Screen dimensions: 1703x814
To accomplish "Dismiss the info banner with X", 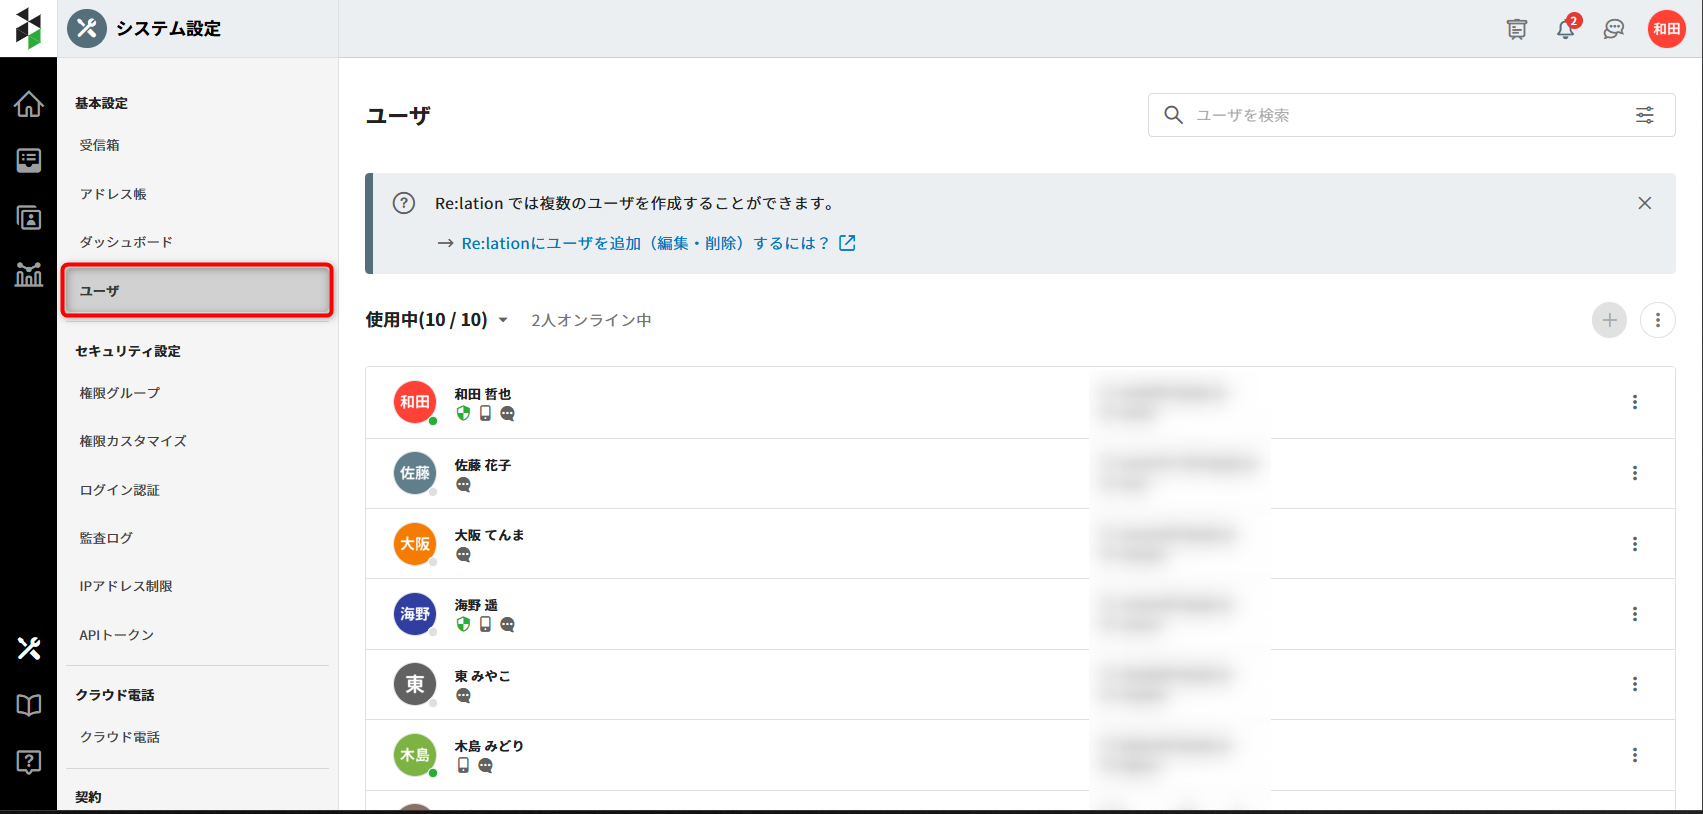I will 1644,203.
